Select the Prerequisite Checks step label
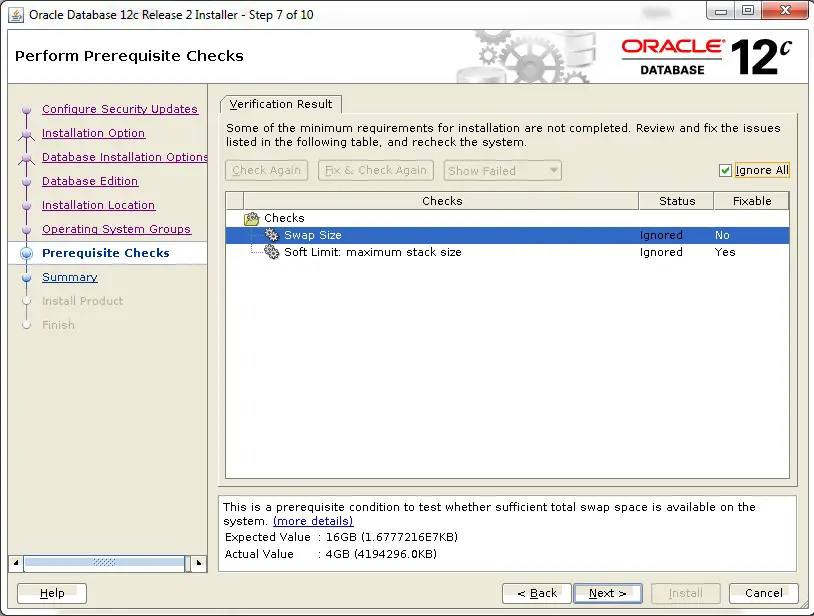Image resolution: width=814 pixels, height=616 pixels. point(106,253)
